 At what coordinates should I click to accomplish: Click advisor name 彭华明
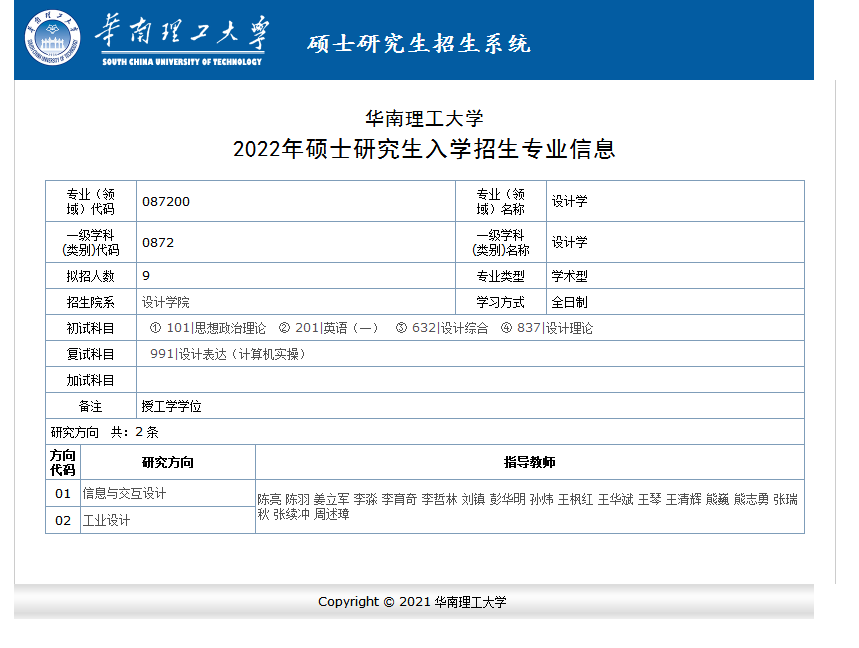point(508,500)
